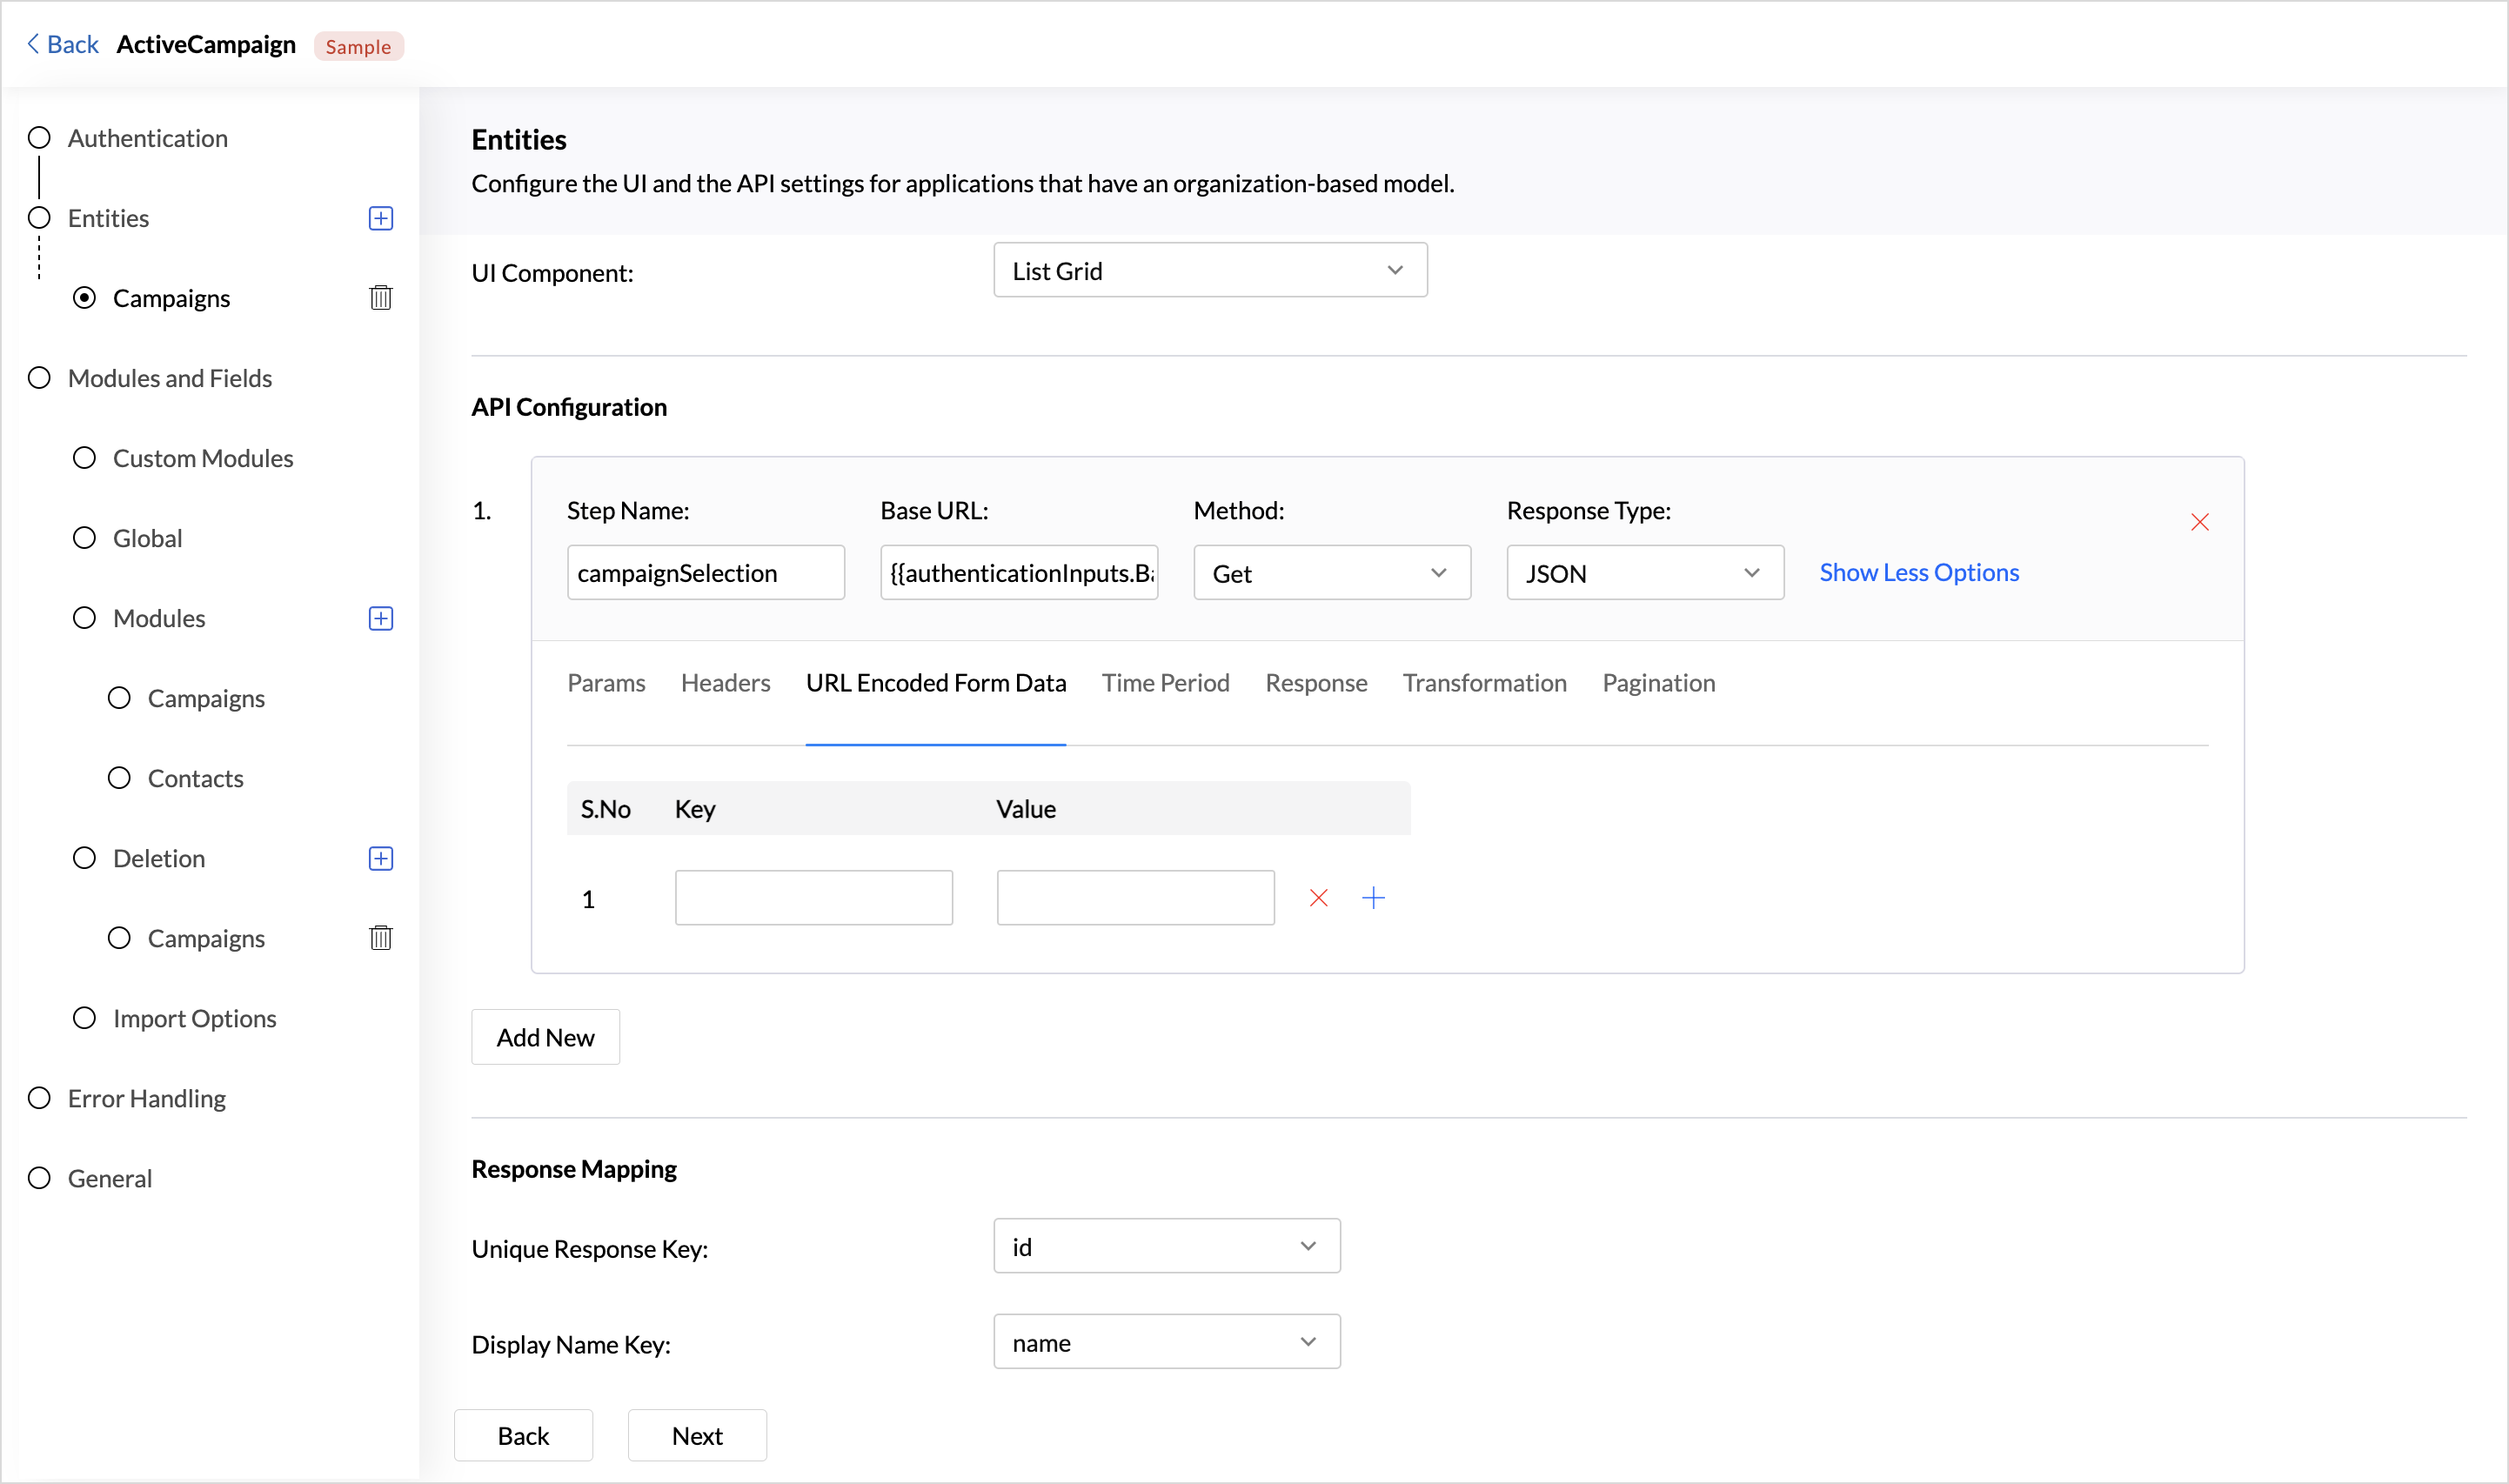Select Import Options radio in sidebar

pos(84,1018)
